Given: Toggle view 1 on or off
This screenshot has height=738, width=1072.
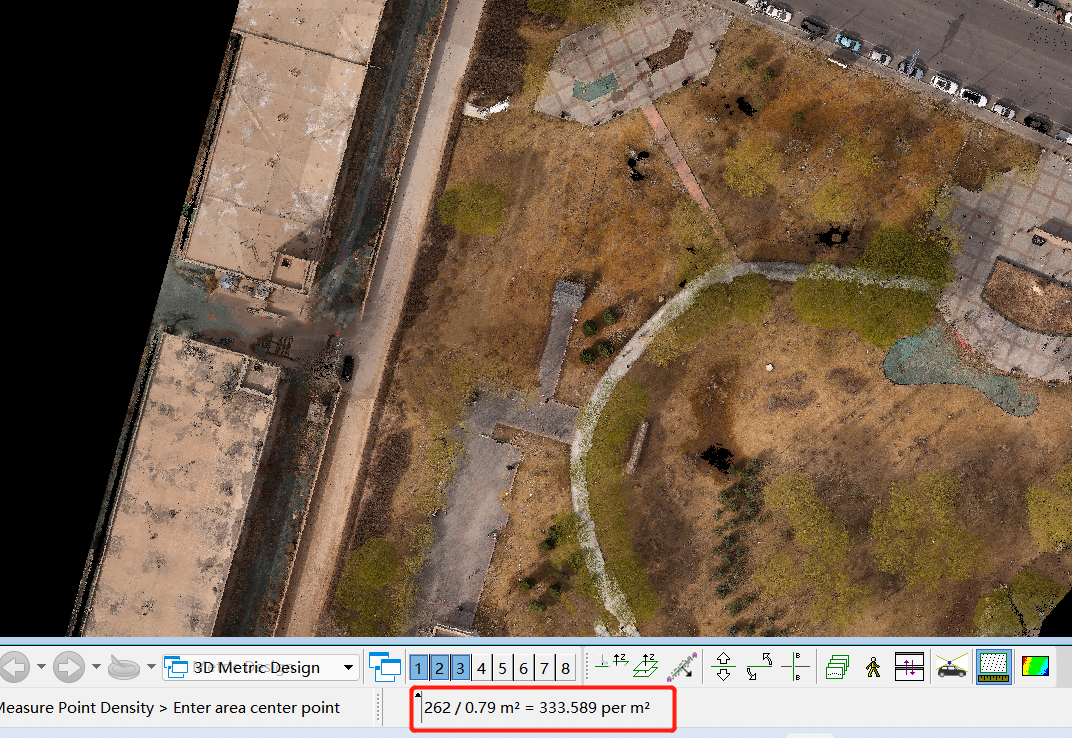Looking at the screenshot, I should coord(418,667).
